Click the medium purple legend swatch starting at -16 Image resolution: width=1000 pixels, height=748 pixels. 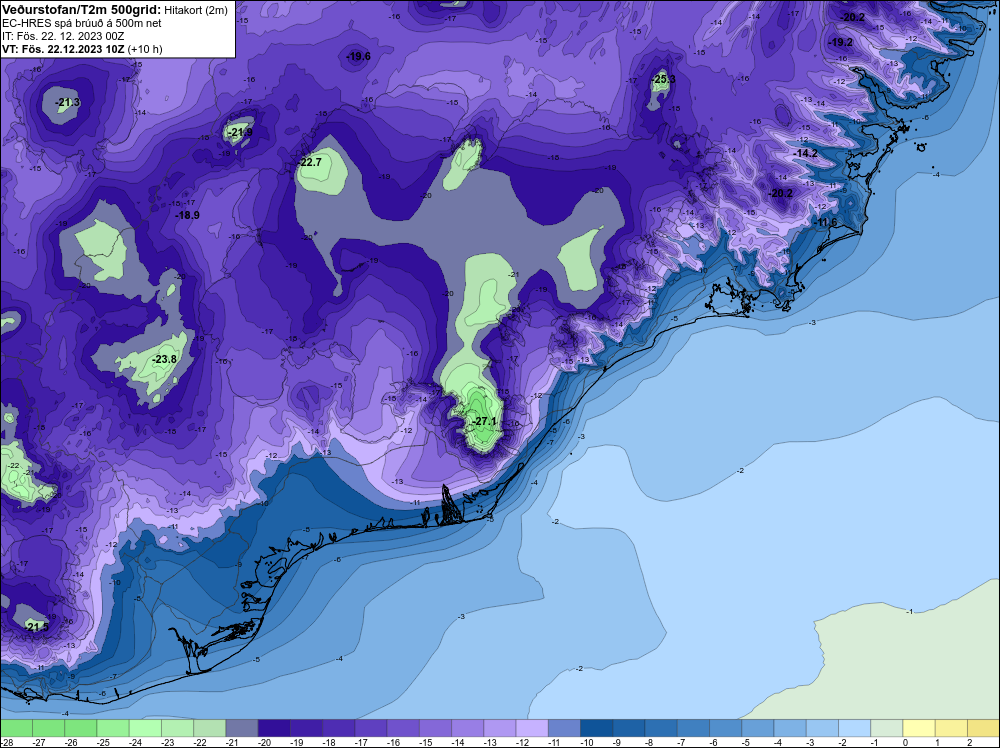(403, 728)
